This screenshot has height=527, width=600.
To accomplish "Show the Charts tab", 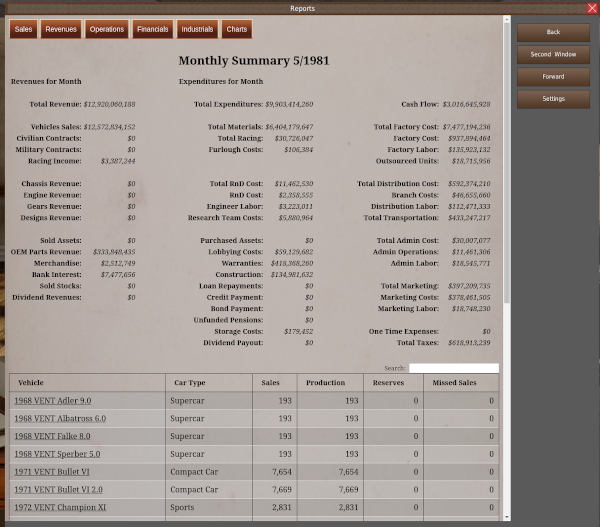I will [236, 30].
